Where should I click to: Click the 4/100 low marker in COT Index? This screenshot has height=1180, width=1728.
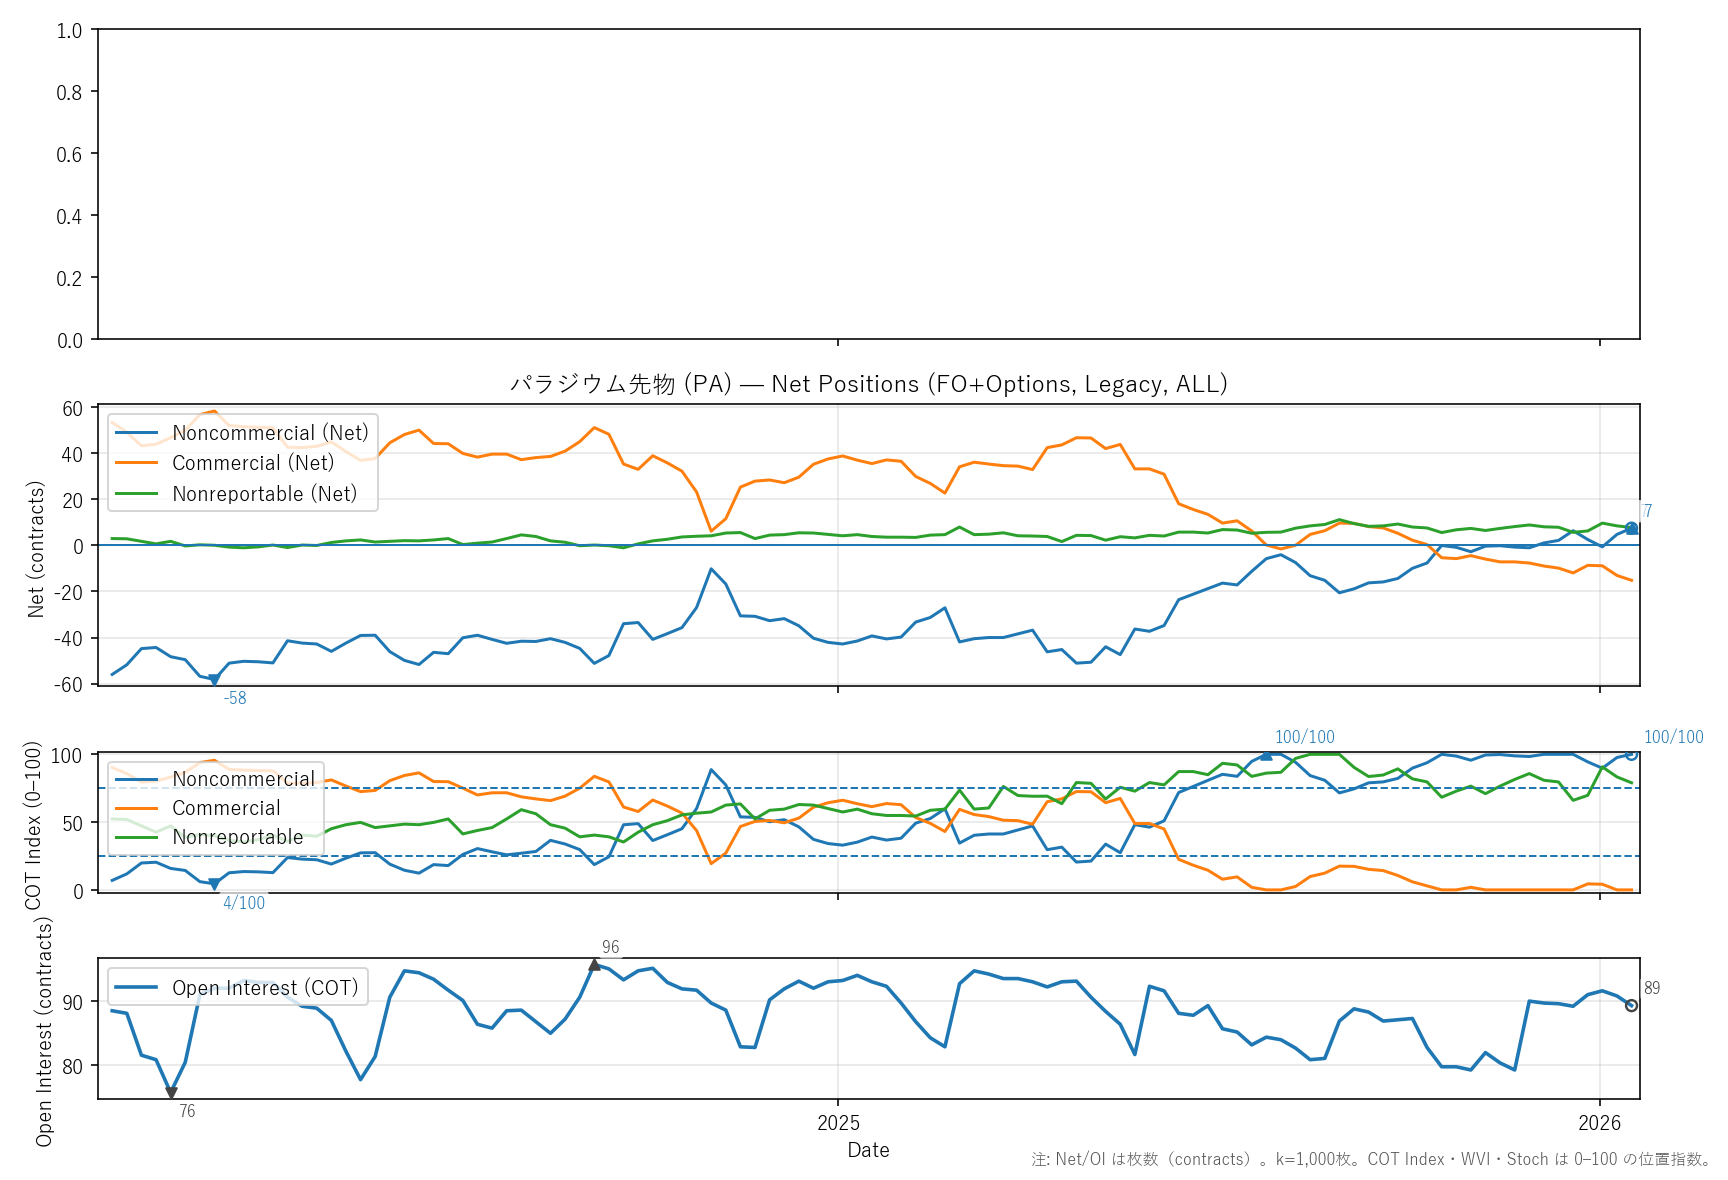click(213, 884)
